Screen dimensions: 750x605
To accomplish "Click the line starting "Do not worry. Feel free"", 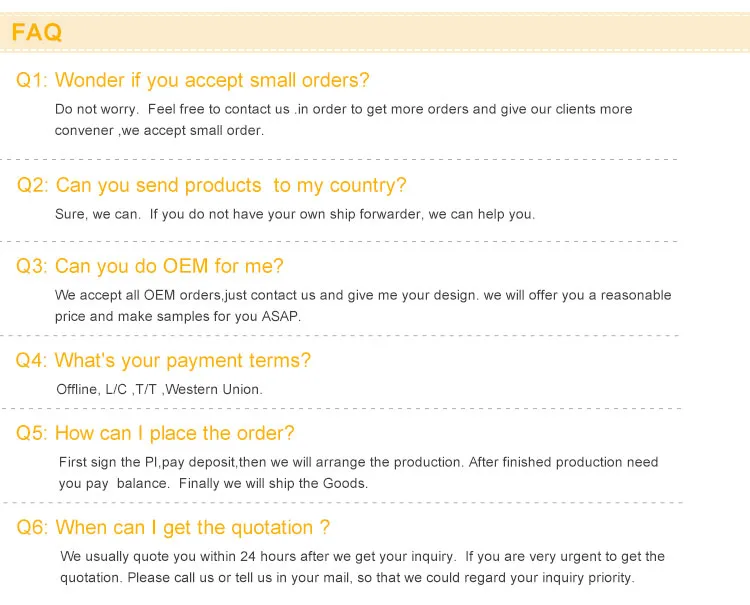I will [343, 109].
